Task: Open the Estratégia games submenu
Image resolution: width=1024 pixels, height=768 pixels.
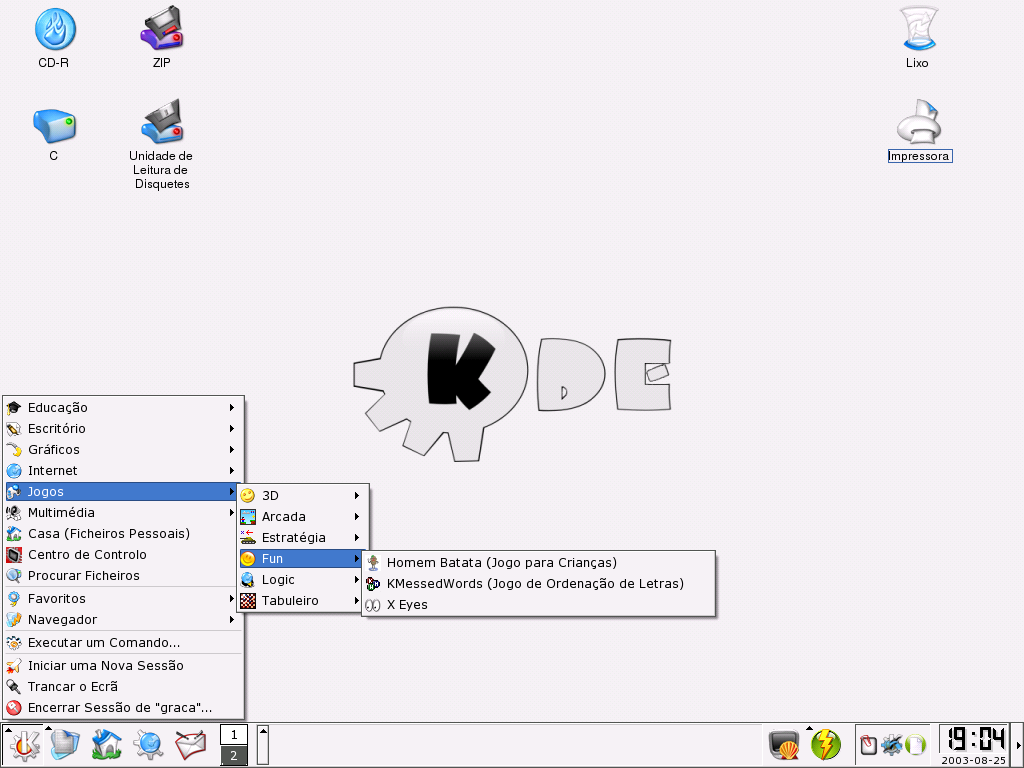Action: [x=302, y=537]
